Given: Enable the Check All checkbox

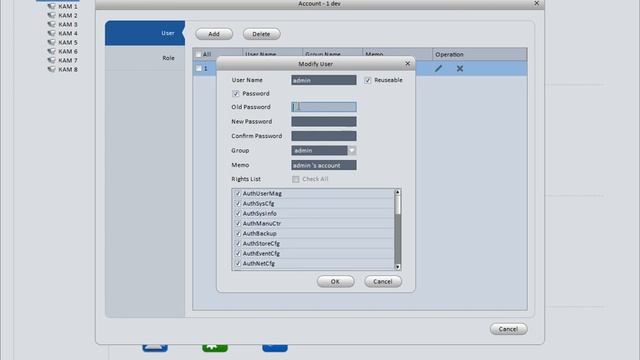Looking at the screenshot, I should 296,179.
